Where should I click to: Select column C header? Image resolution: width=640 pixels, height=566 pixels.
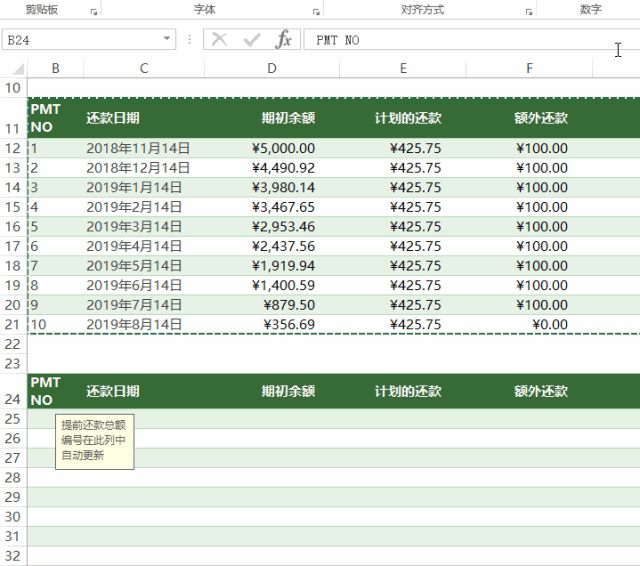click(144, 68)
